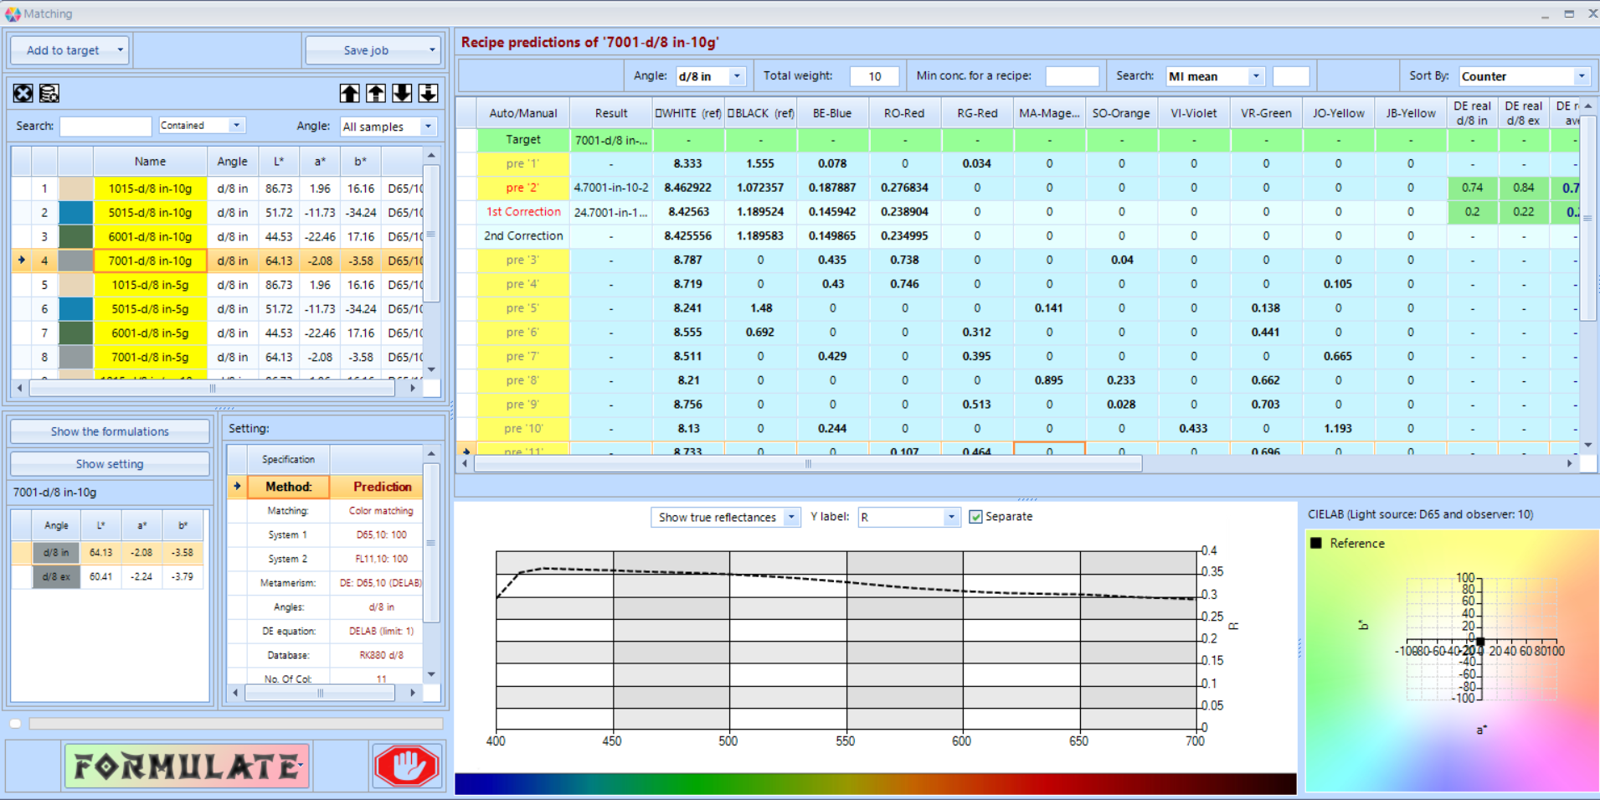The image size is (1600, 800).
Task: Click the database delete icon
Action: [49, 93]
